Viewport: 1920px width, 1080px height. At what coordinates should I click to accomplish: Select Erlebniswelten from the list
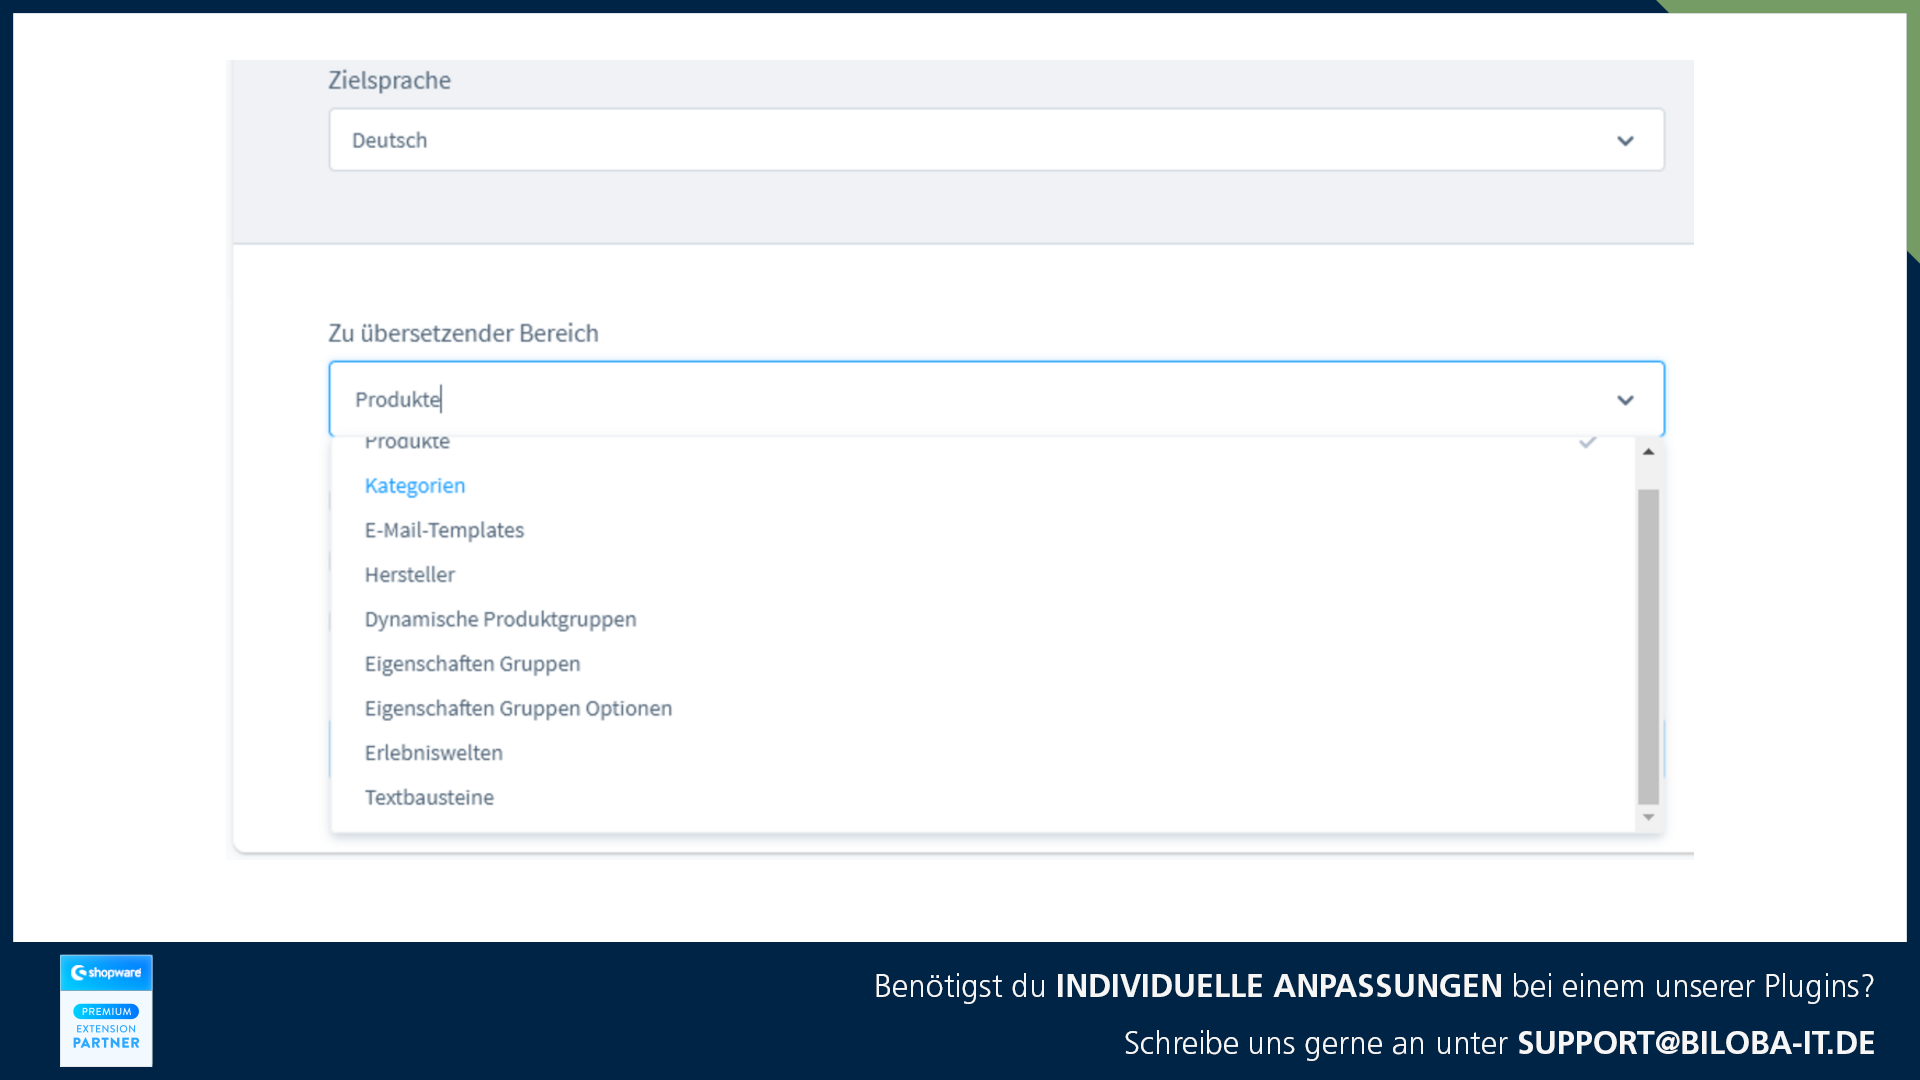pos(433,752)
